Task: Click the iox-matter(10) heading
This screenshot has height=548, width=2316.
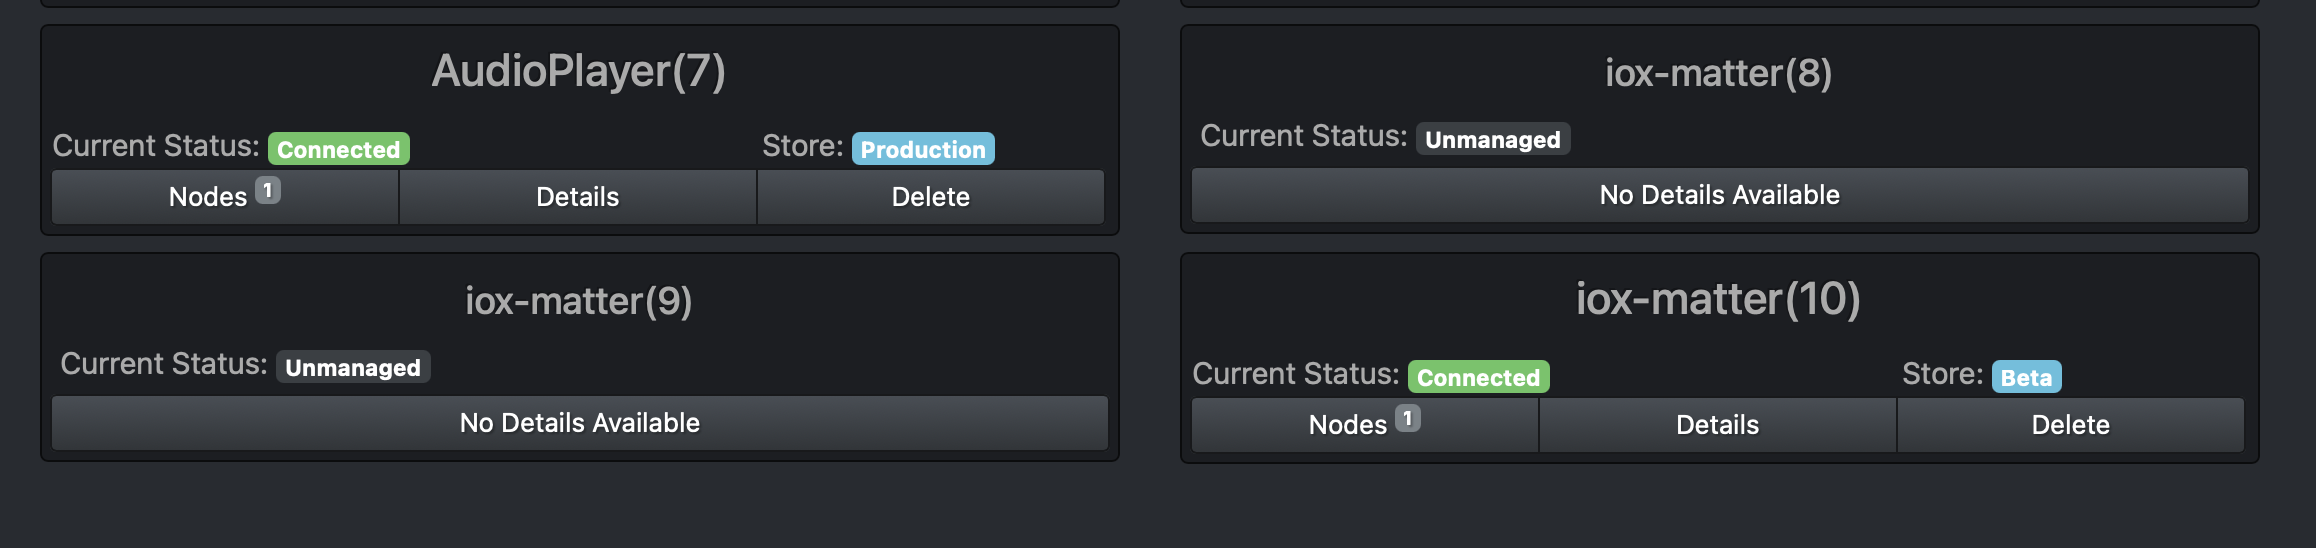Action: click(x=1718, y=299)
